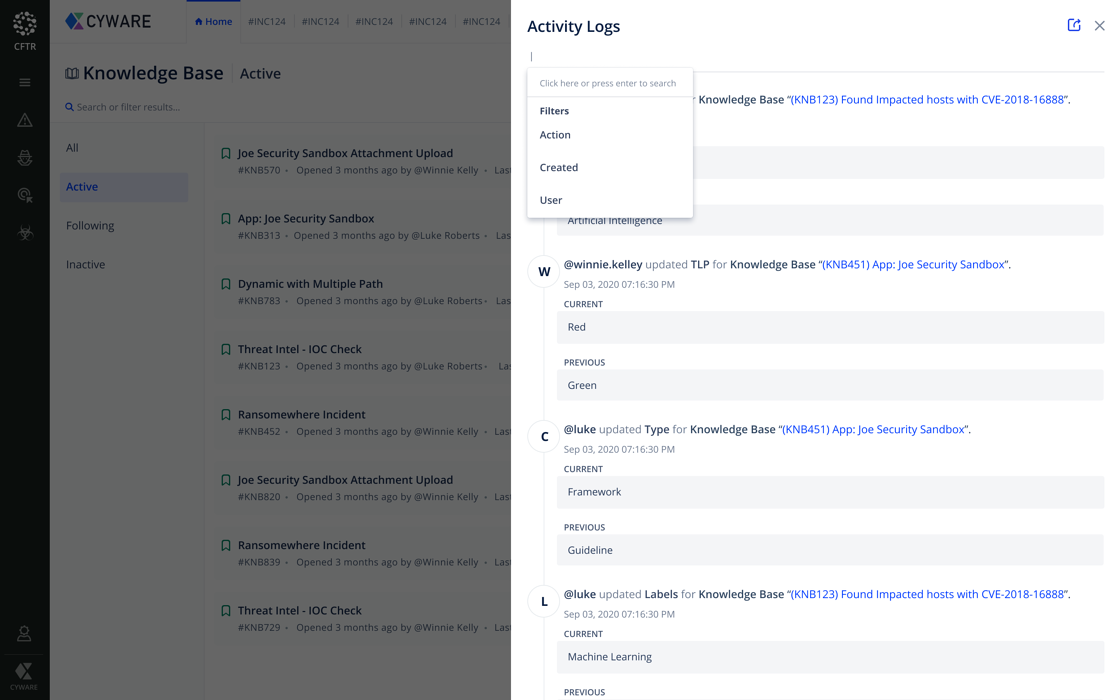Viewport: 1120px width, 700px height.
Task: Open the KNB451 link in winnie.kelley's TLP update
Action: click(x=913, y=265)
